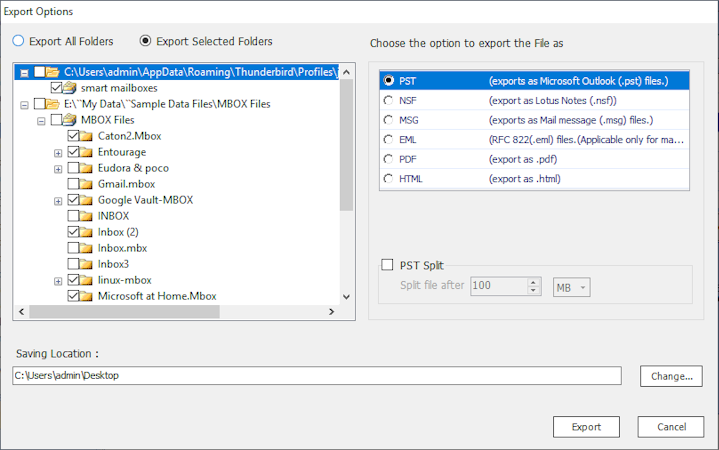Click the smart mailboxes folder icon

pyautogui.click(x=70, y=88)
